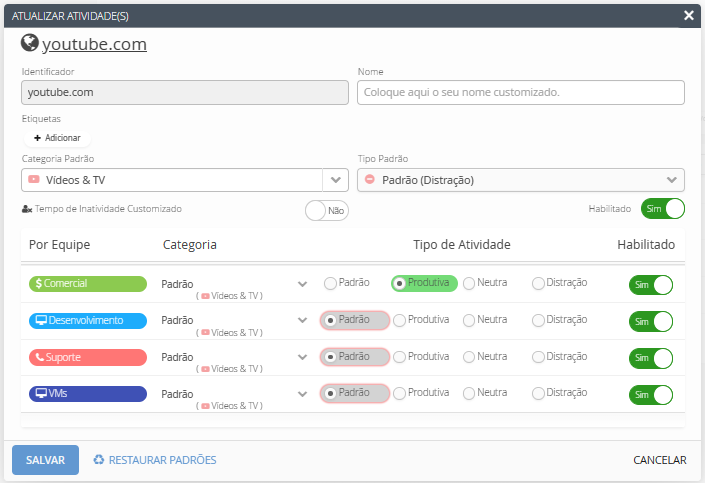Image resolution: width=705 pixels, height=483 pixels.
Task: Choose Padrão radio for Desenvolvimento
Action: [x=330, y=320]
